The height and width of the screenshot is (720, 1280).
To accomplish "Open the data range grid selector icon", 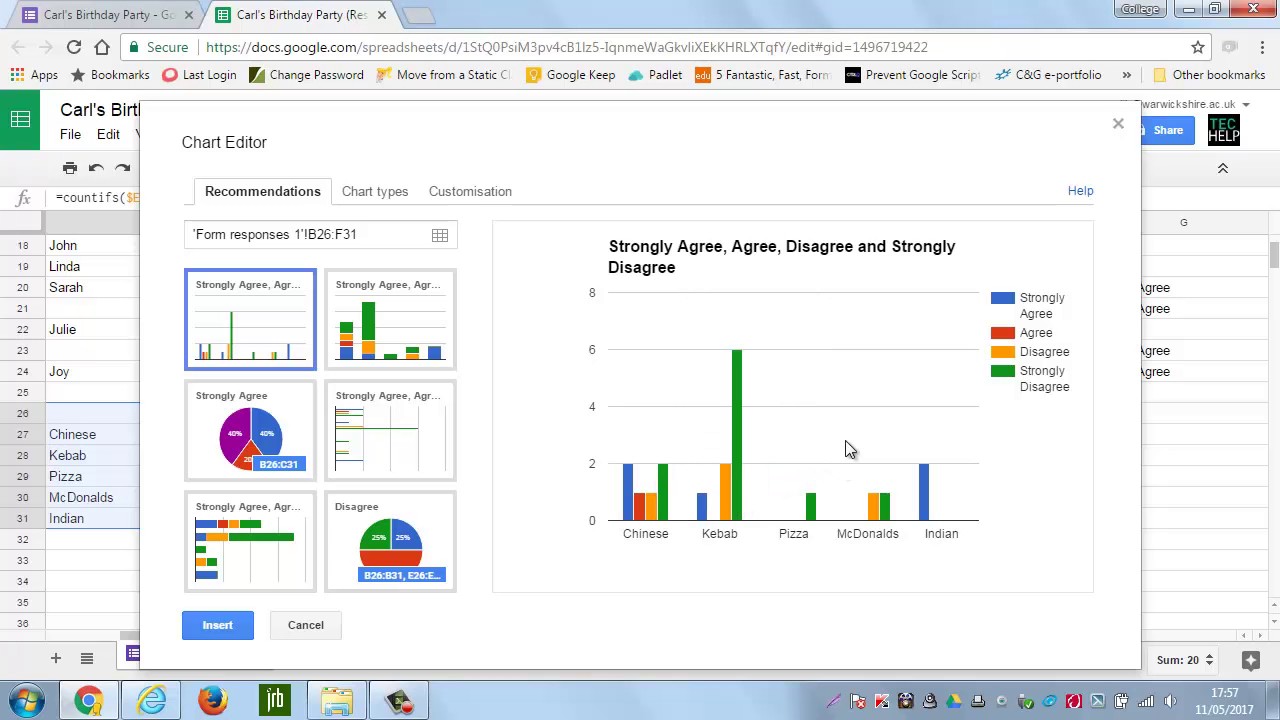I will click(440, 235).
